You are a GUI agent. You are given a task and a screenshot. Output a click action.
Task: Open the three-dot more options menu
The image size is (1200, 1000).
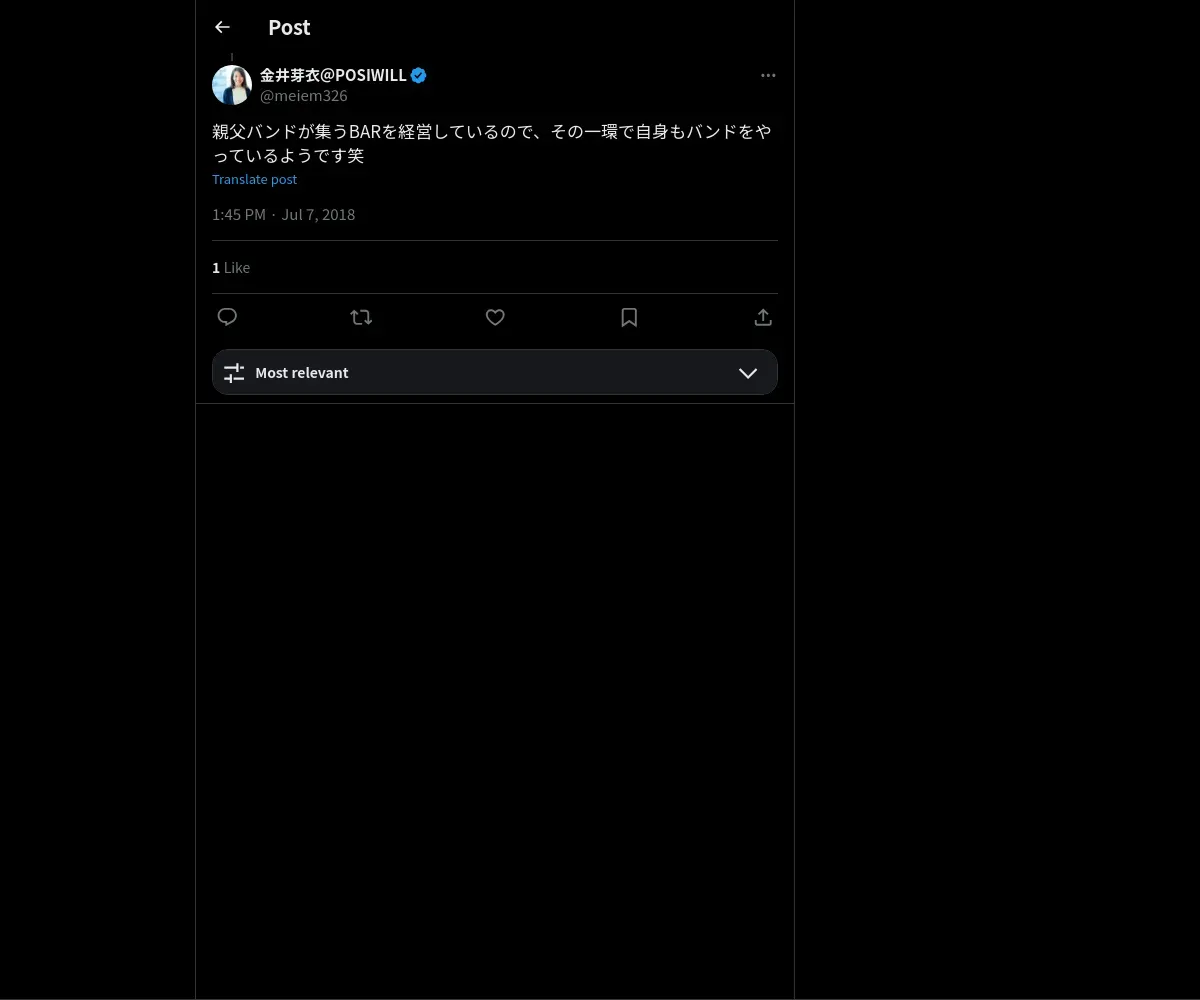(768, 75)
